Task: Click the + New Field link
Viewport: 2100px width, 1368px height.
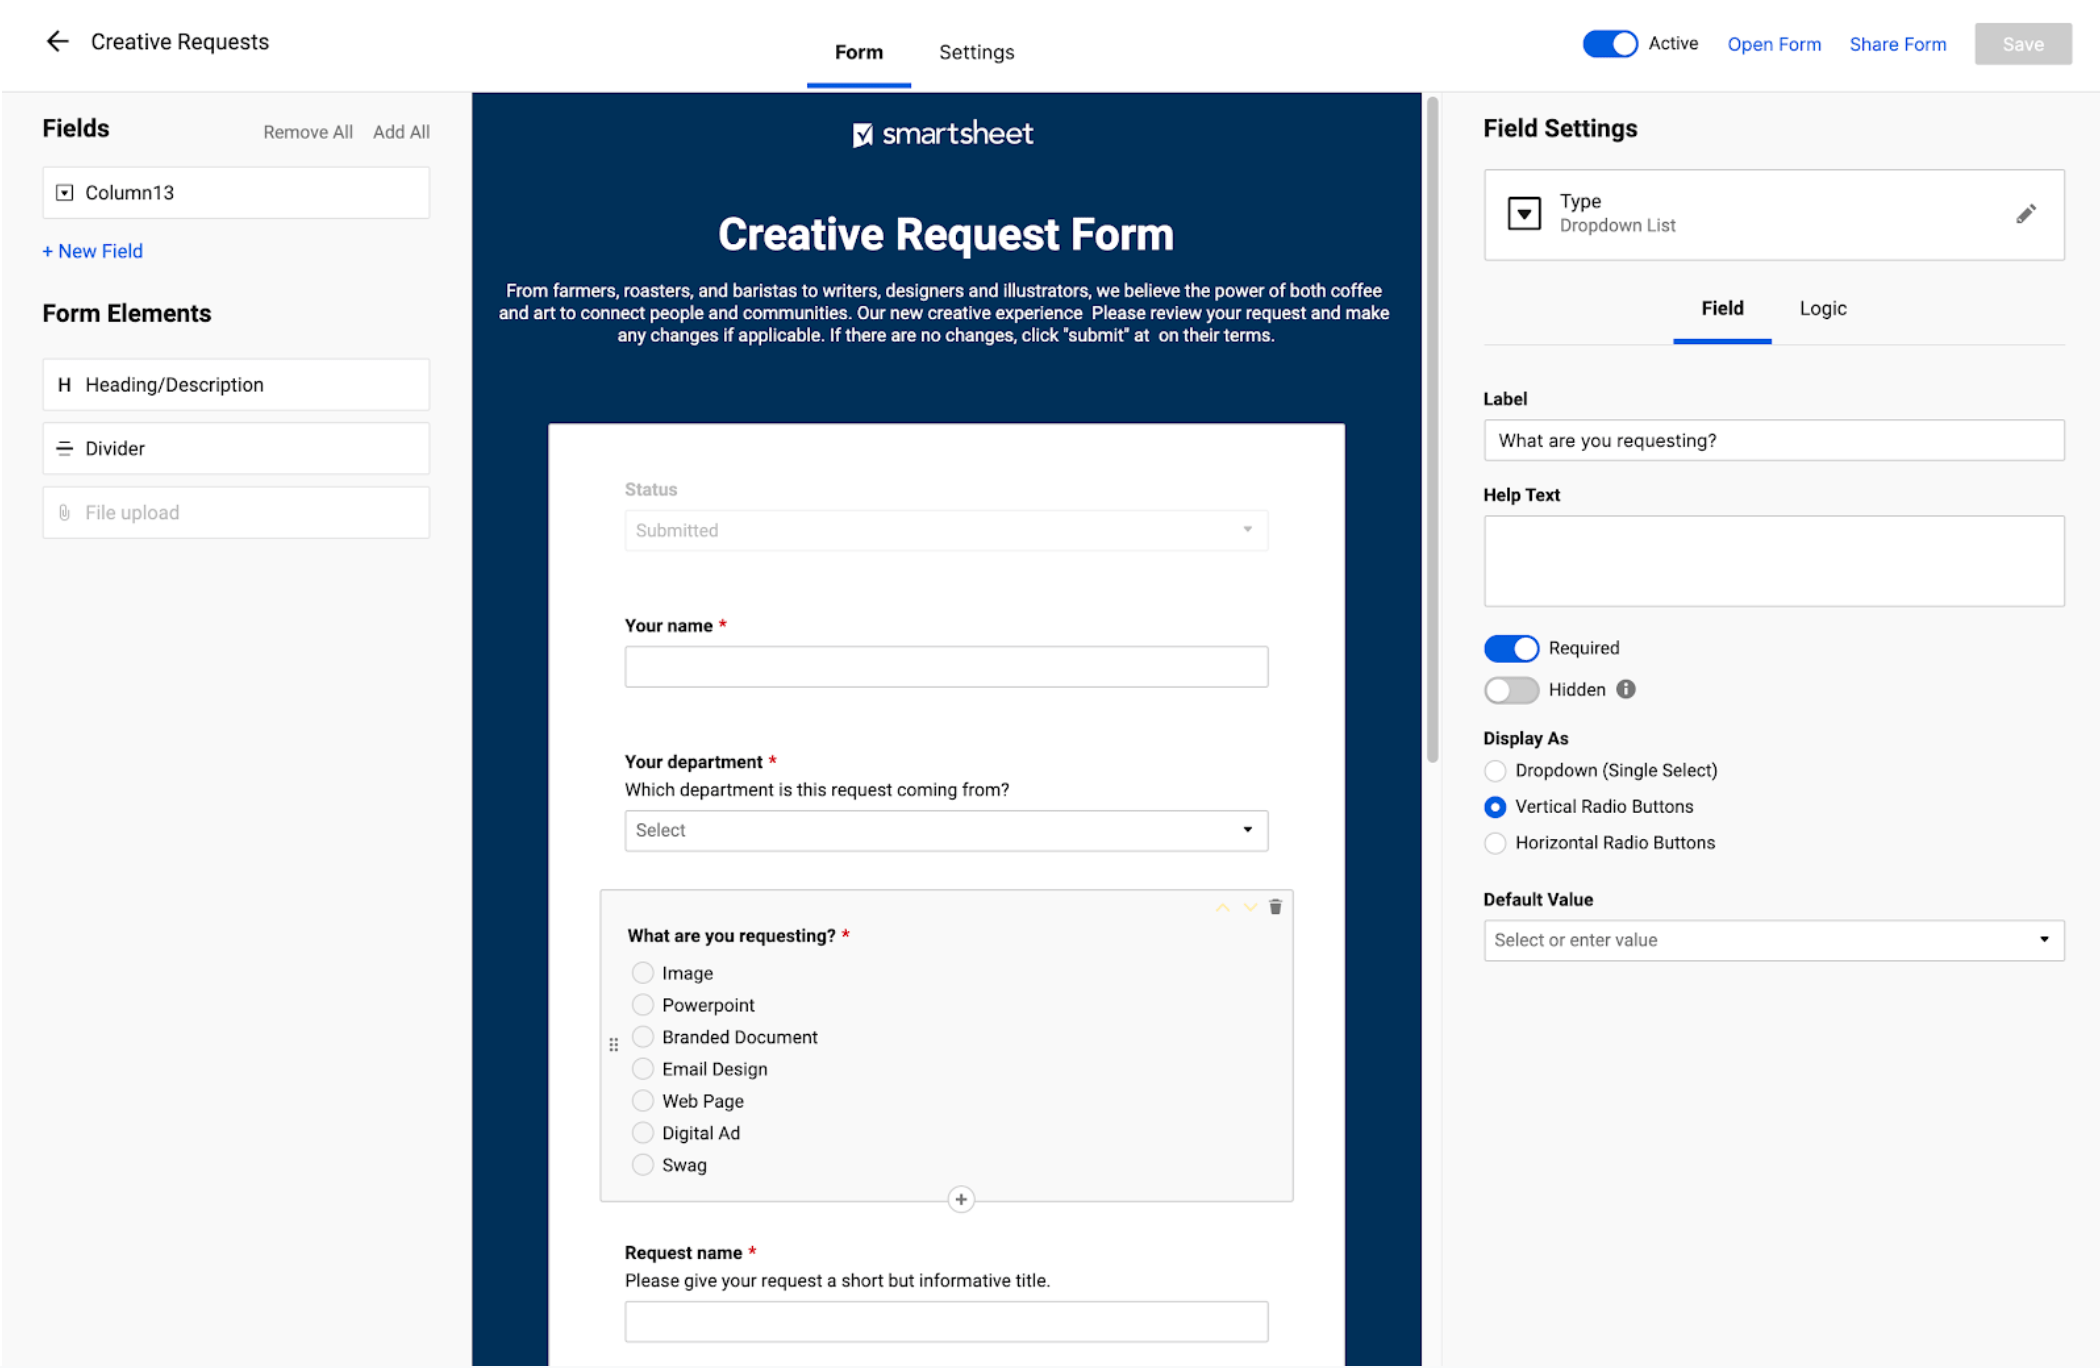Action: pyautogui.click(x=93, y=251)
